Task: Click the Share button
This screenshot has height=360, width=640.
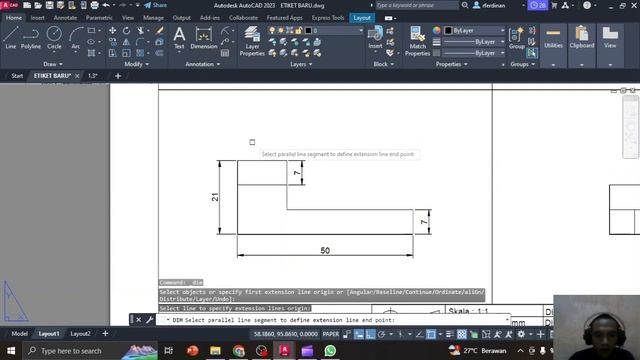Action: point(156,5)
